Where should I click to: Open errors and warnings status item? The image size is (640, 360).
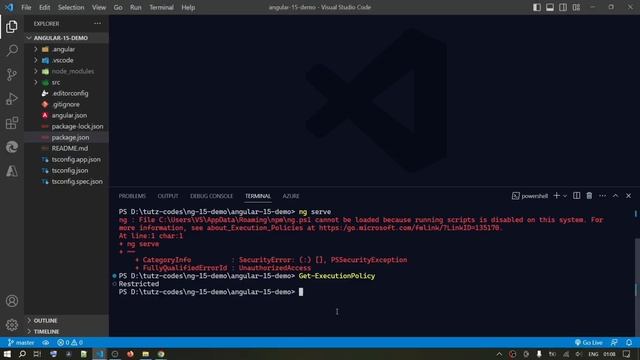[x=70, y=342]
